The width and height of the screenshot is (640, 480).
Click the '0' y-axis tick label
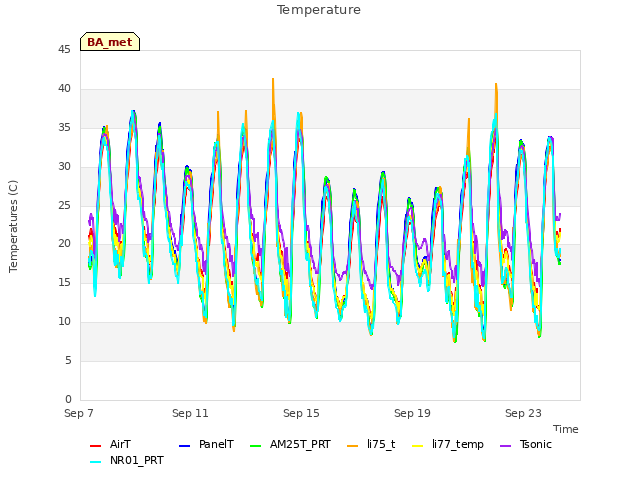point(68,400)
